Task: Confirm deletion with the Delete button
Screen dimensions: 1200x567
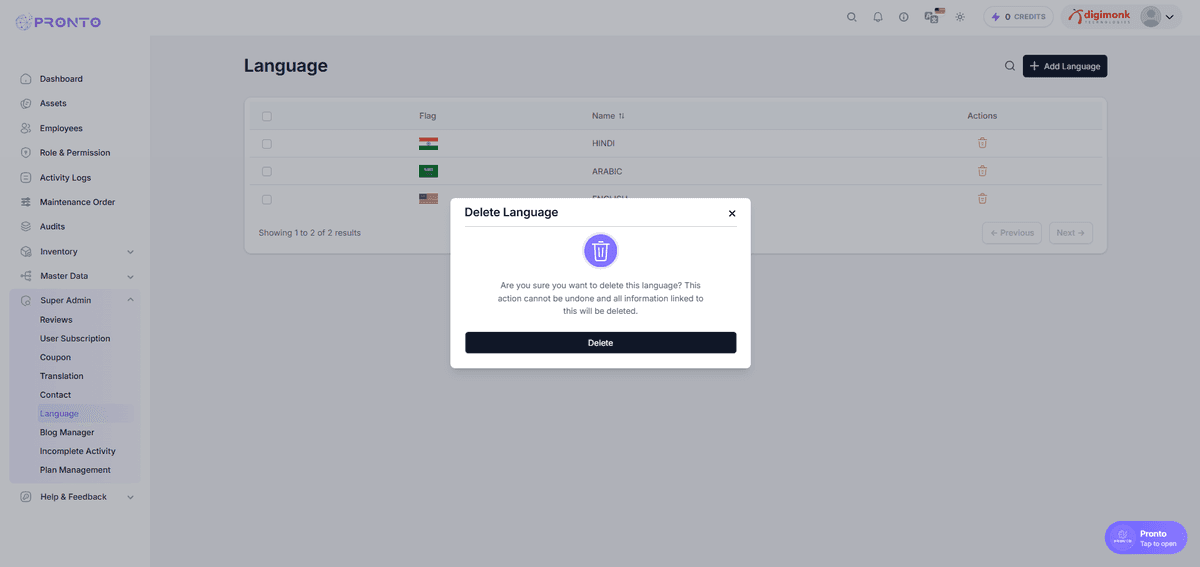Action: click(x=600, y=342)
